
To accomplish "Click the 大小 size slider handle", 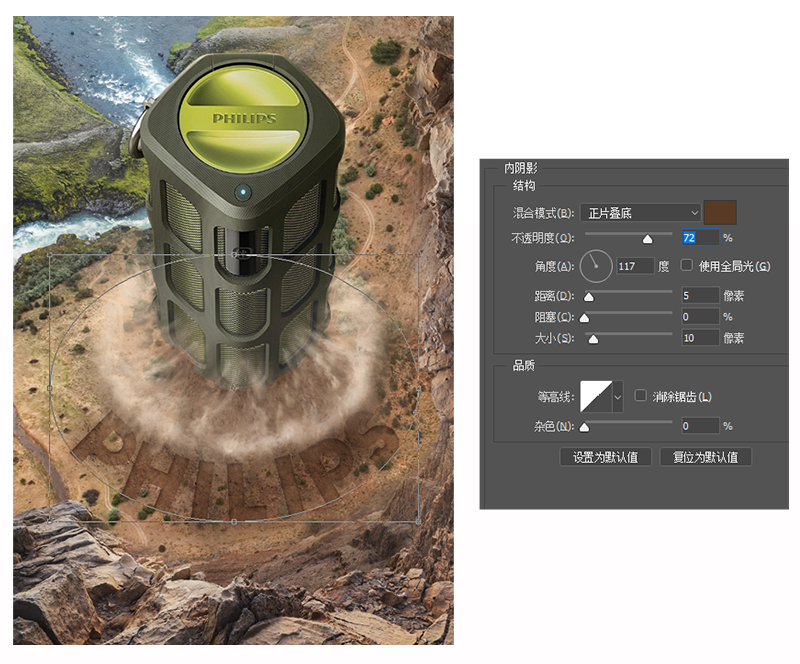I will click(x=593, y=339).
